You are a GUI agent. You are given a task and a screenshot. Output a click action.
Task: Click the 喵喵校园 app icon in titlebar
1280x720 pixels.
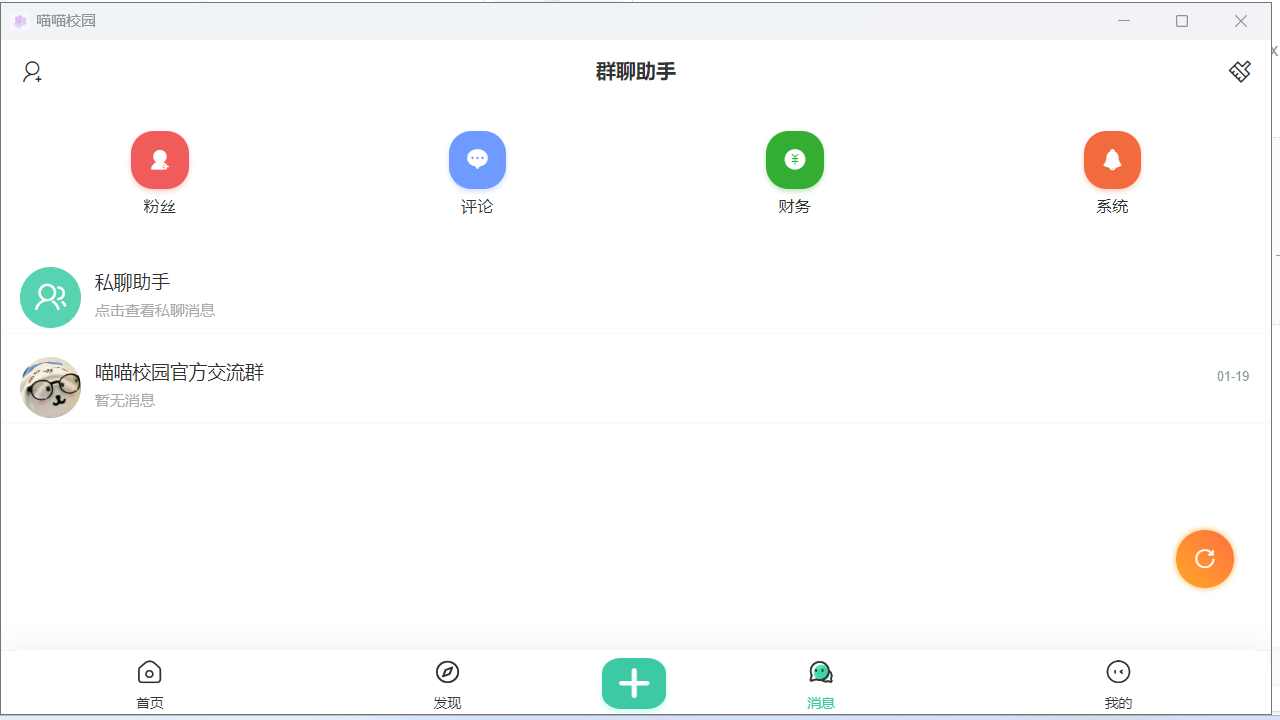(x=20, y=20)
